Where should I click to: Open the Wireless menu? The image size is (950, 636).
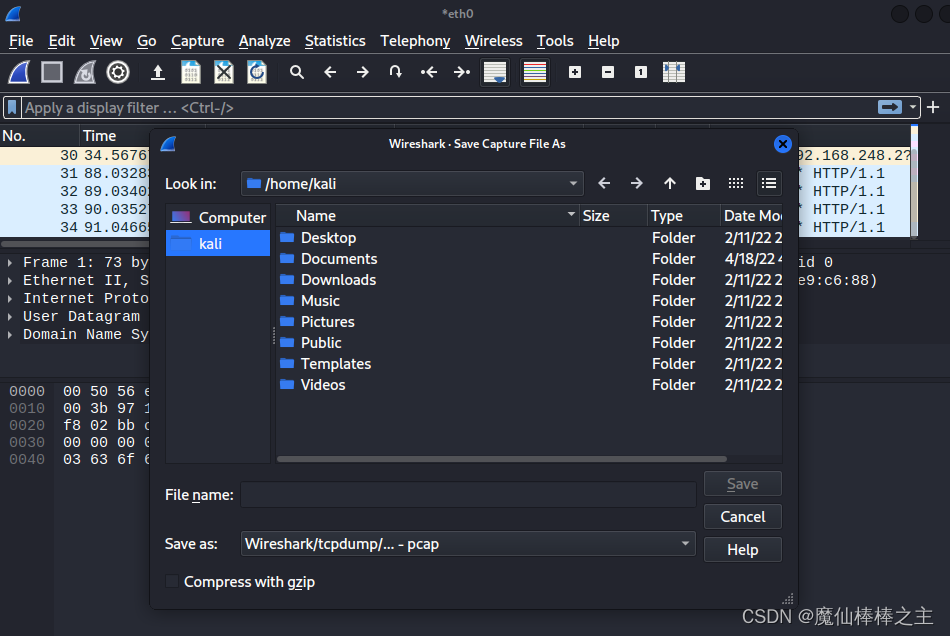click(x=493, y=41)
